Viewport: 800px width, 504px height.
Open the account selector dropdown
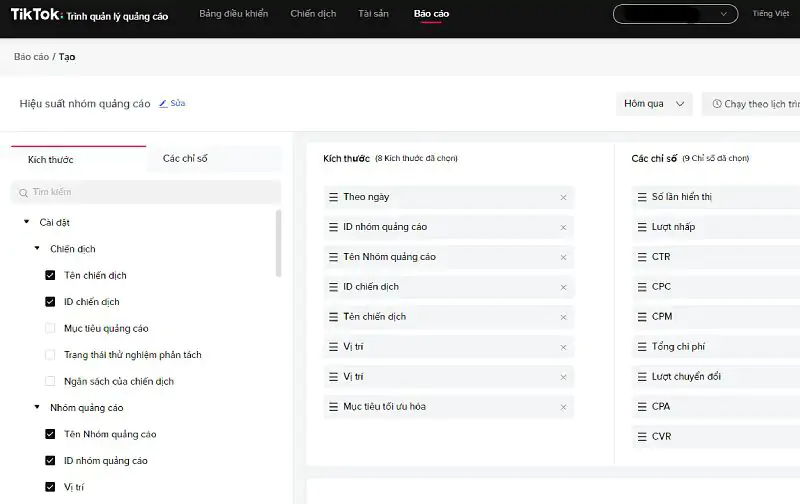pyautogui.click(x=675, y=14)
